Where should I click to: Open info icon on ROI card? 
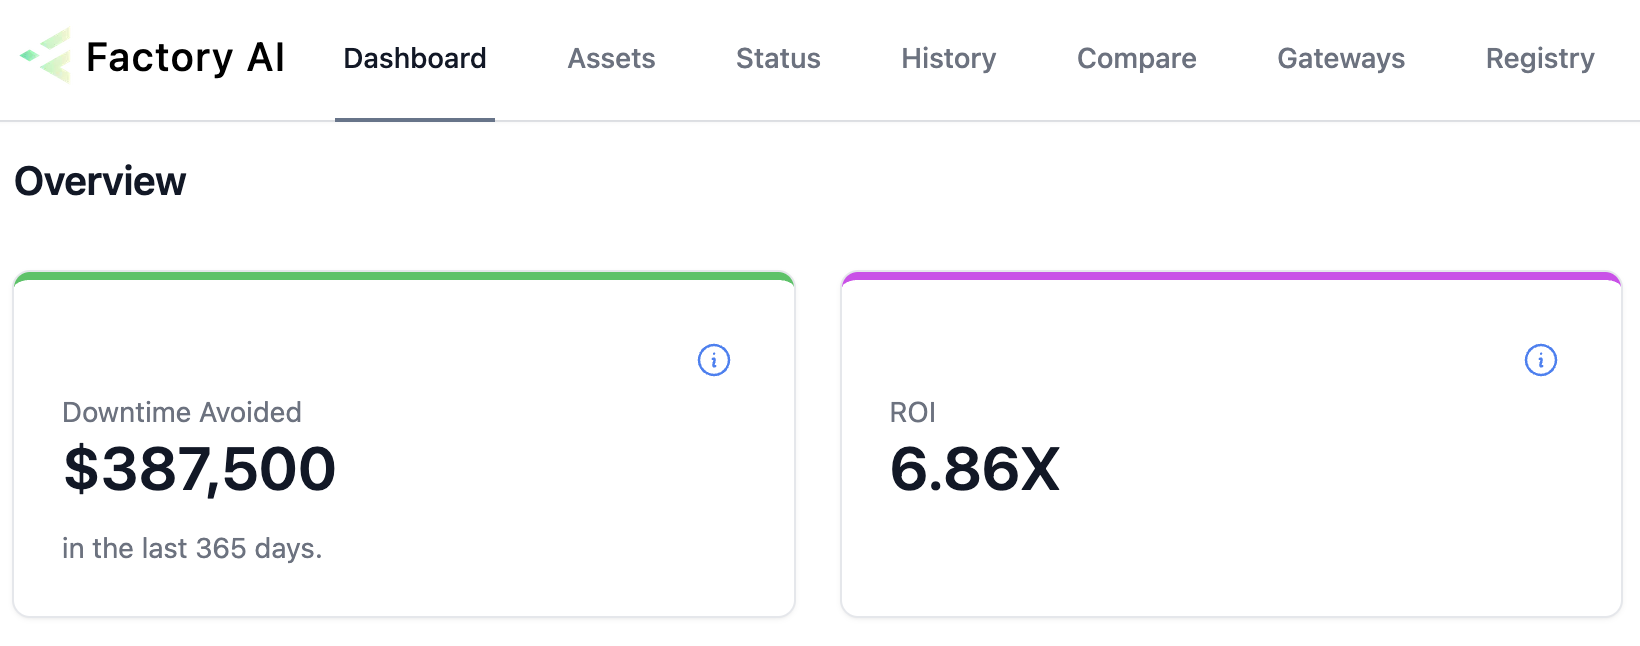tap(1541, 360)
